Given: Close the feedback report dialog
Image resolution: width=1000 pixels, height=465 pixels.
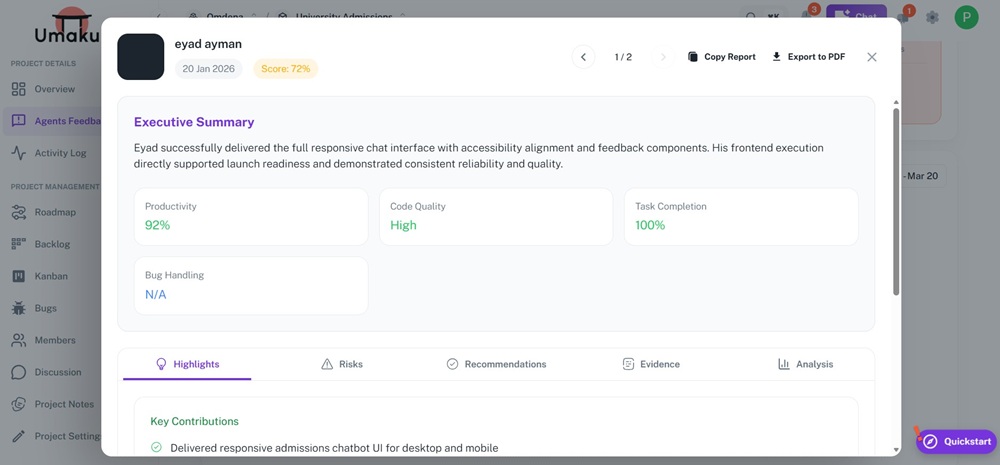Looking at the screenshot, I should [872, 57].
